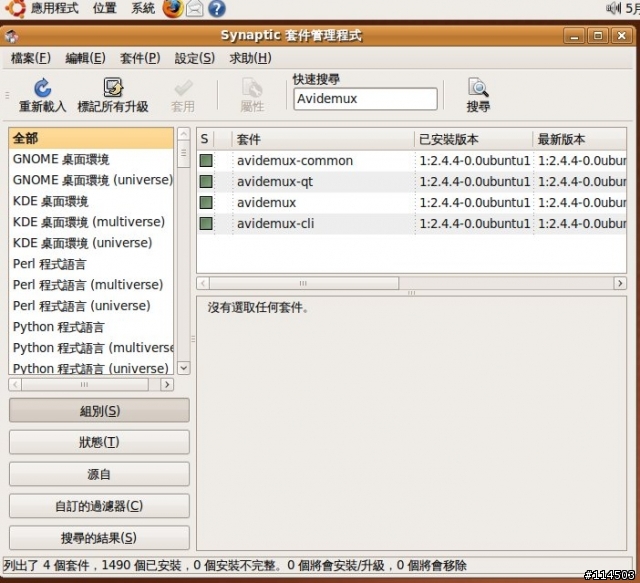The image size is (640, 583).
Task: Click category list horizontal scroll left arrow
Action: pos(15,385)
